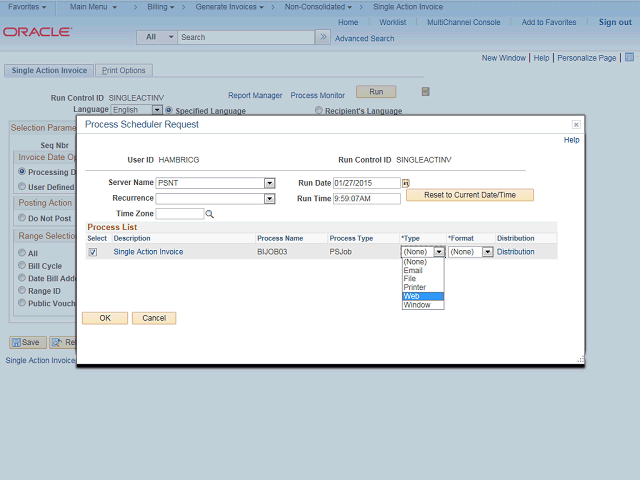
Task: Select Web from the Type list
Action: (x=412, y=296)
